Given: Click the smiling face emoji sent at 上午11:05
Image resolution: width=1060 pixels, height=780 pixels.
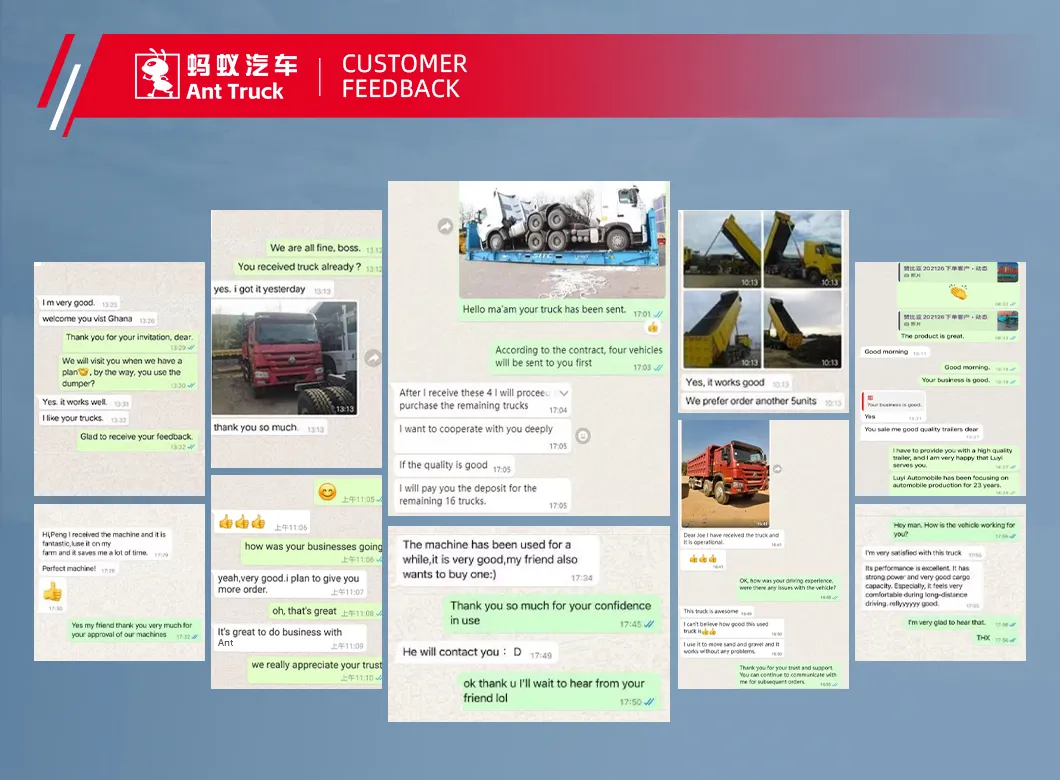Looking at the screenshot, I should point(327,492).
